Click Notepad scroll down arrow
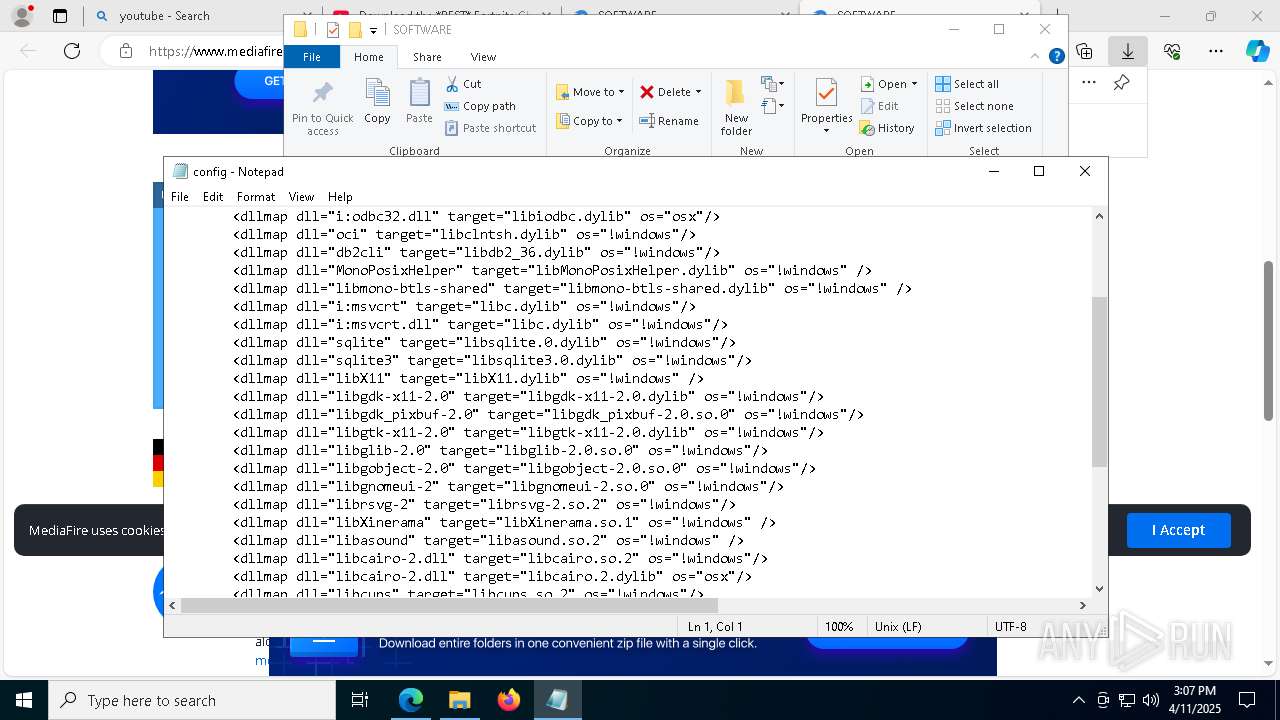Screen dimensions: 1280x720 [1099, 589]
